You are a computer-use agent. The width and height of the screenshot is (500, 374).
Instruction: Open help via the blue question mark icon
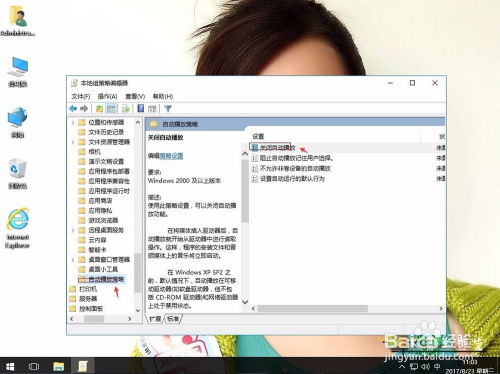[x=141, y=108]
